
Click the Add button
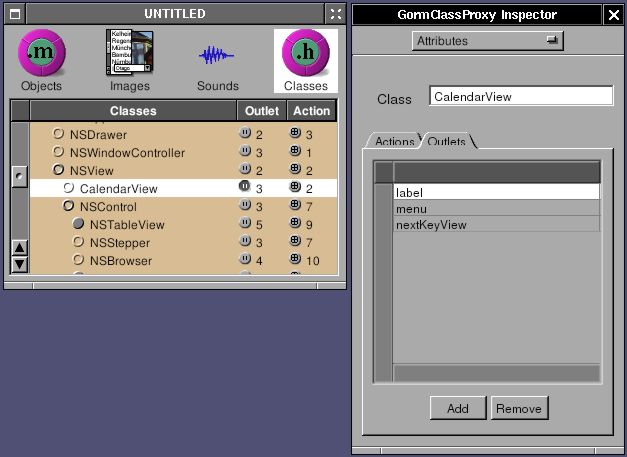point(458,408)
